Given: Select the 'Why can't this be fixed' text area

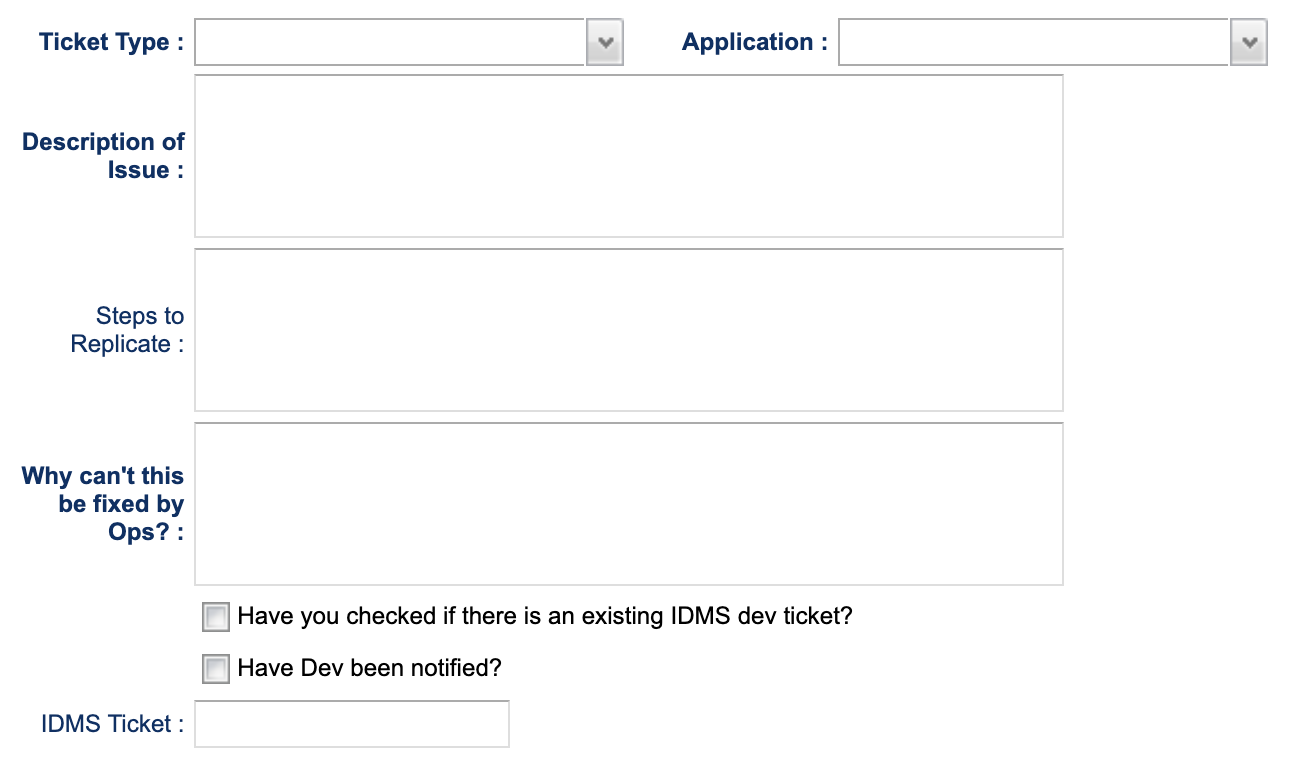Looking at the screenshot, I should click(628, 504).
